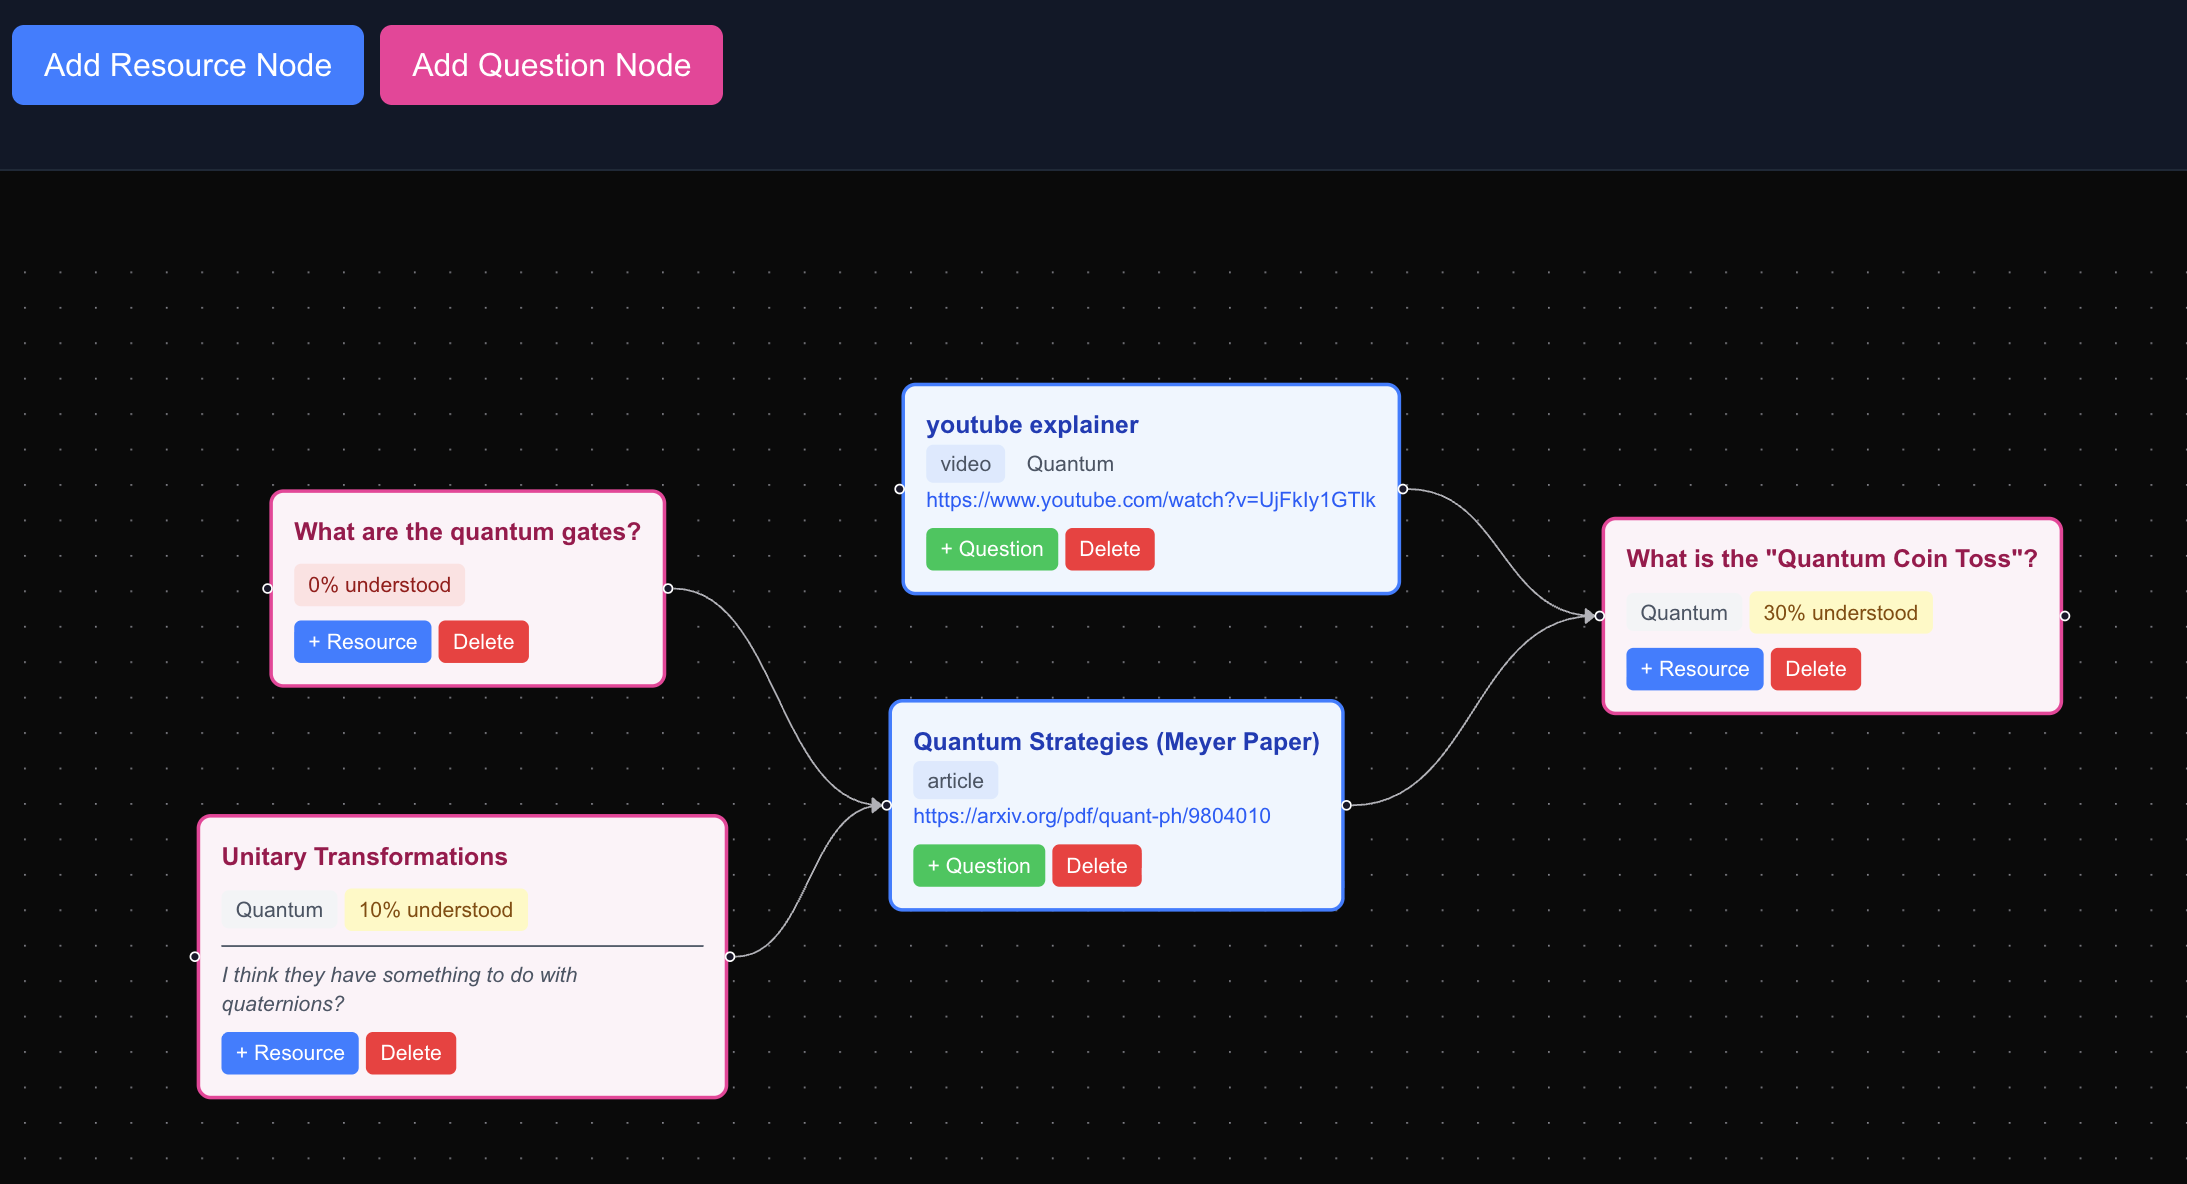The image size is (2187, 1184).
Task: Delete the 'What are the quantum gates?' node
Action: pos(483,641)
